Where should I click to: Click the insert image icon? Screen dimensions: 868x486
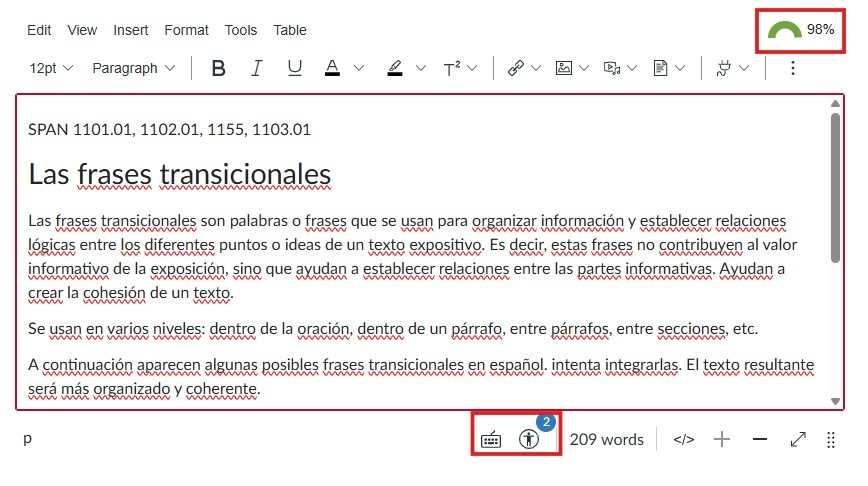564,68
